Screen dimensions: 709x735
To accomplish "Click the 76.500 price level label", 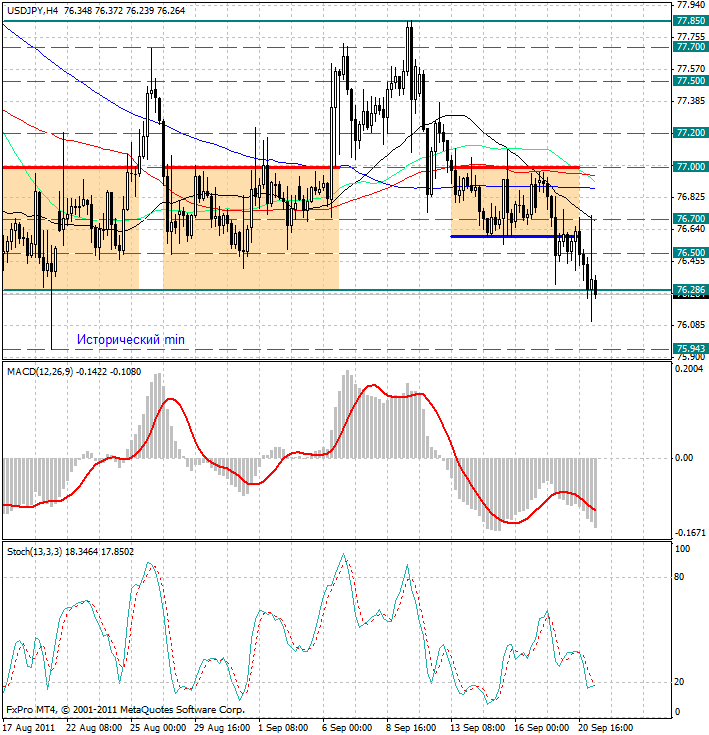I will point(691,253).
